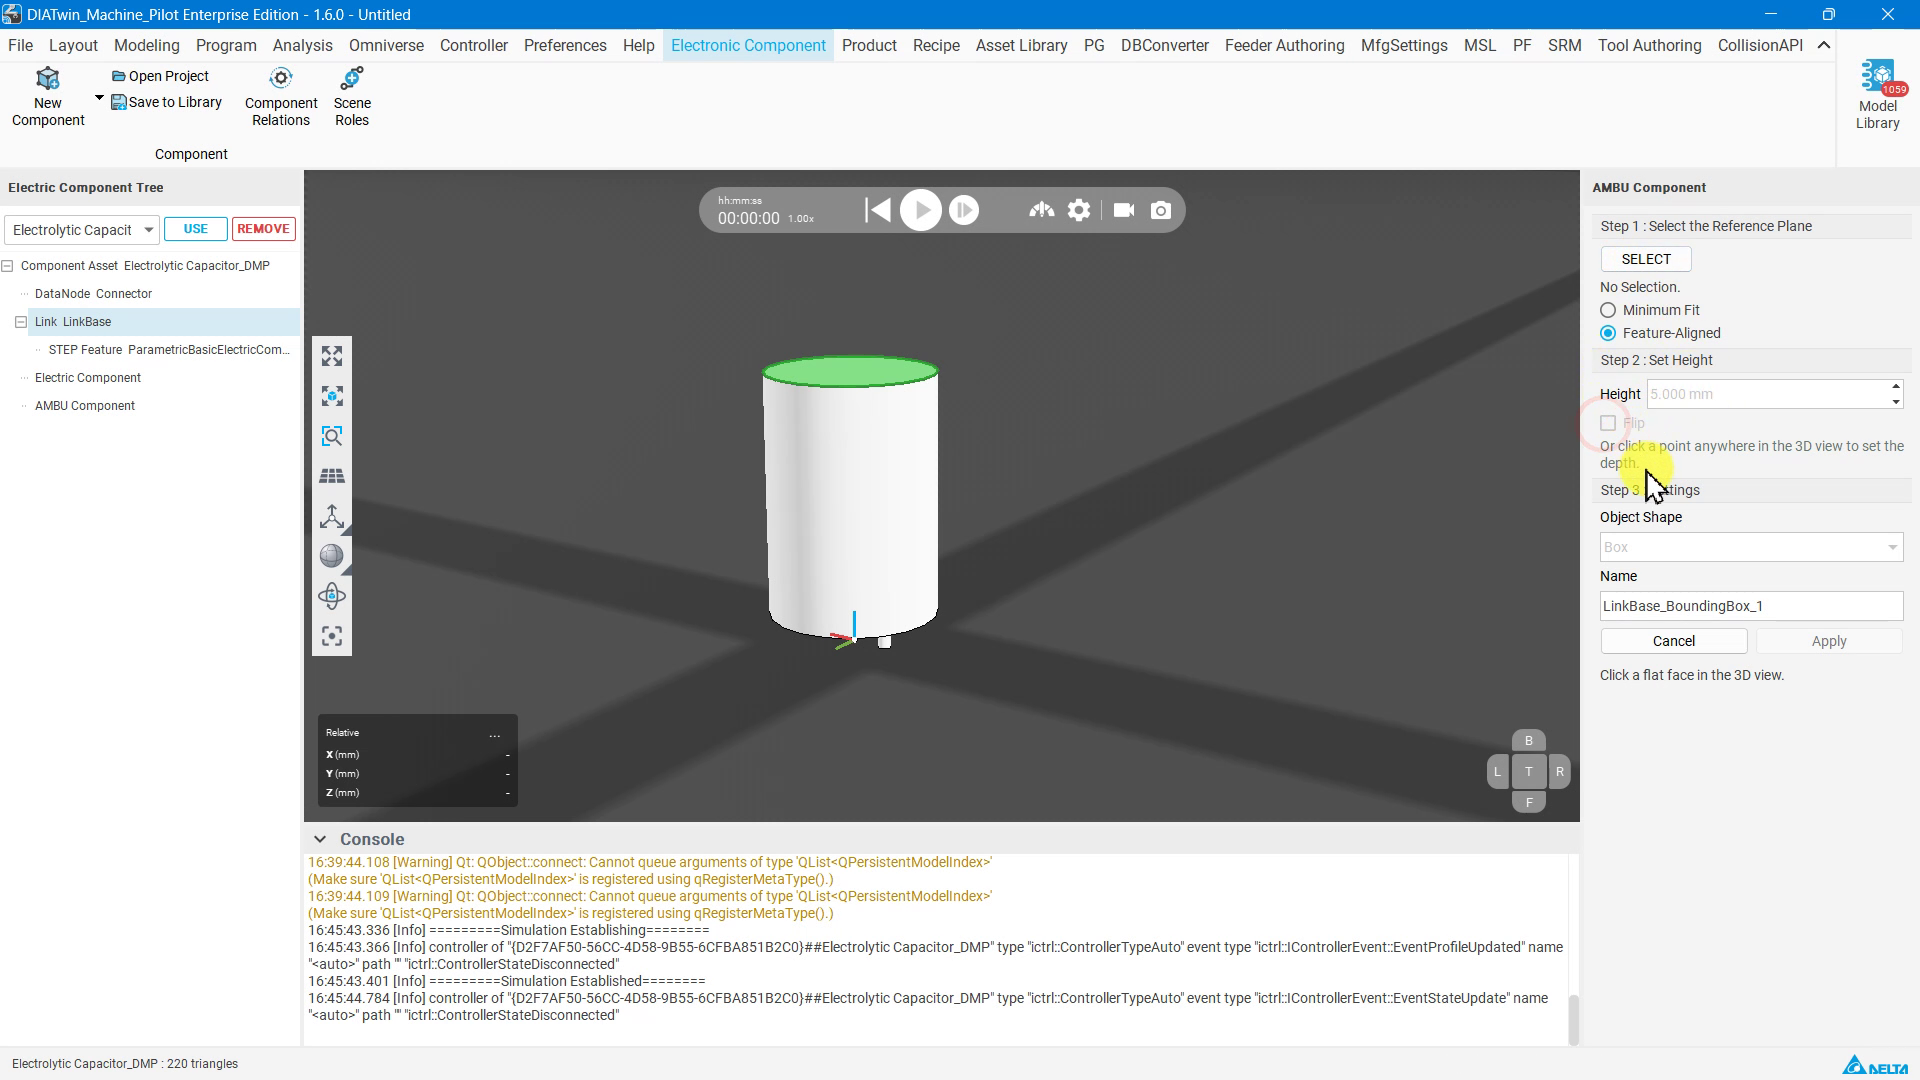Image resolution: width=1920 pixels, height=1080 pixels.
Task: Open the File menu
Action: click(x=20, y=45)
